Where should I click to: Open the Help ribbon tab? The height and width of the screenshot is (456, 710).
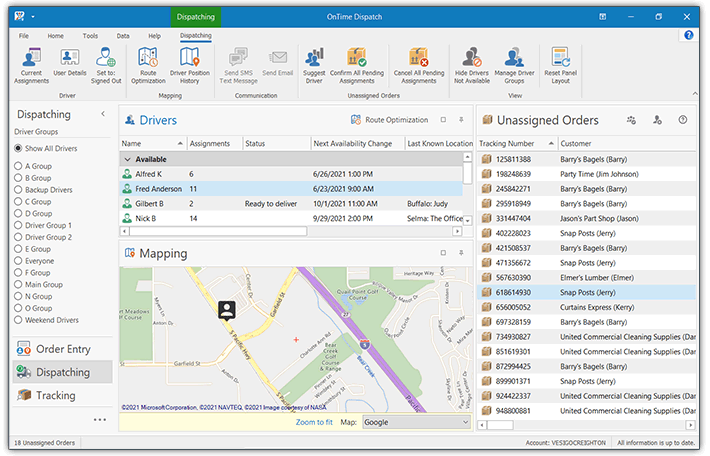pyautogui.click(x=154, y=35)
